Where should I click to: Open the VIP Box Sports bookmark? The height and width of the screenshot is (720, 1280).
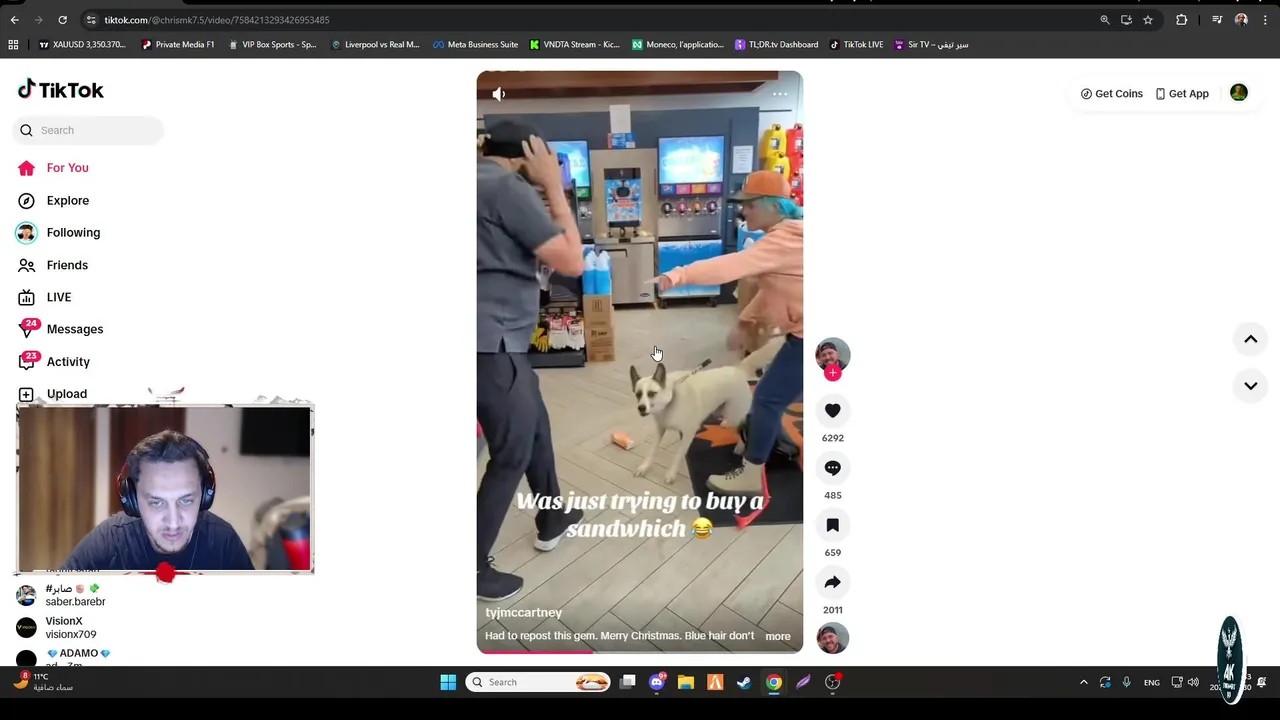coord(272,44)
